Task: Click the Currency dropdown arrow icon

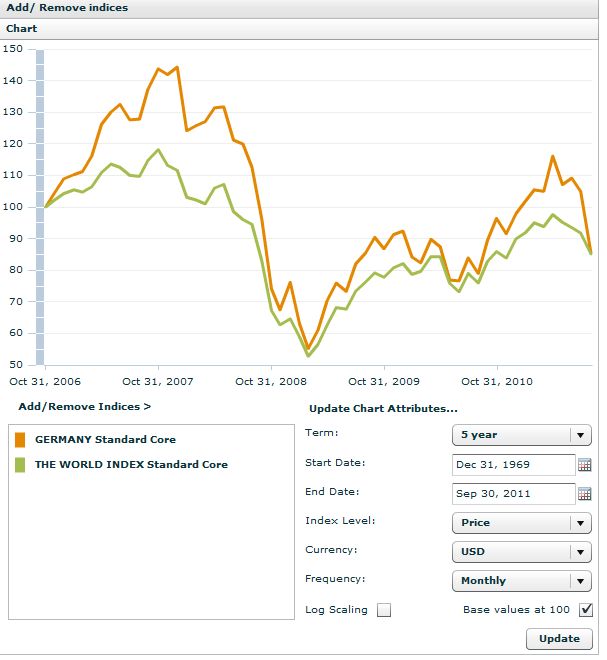Action: [580, 552]
